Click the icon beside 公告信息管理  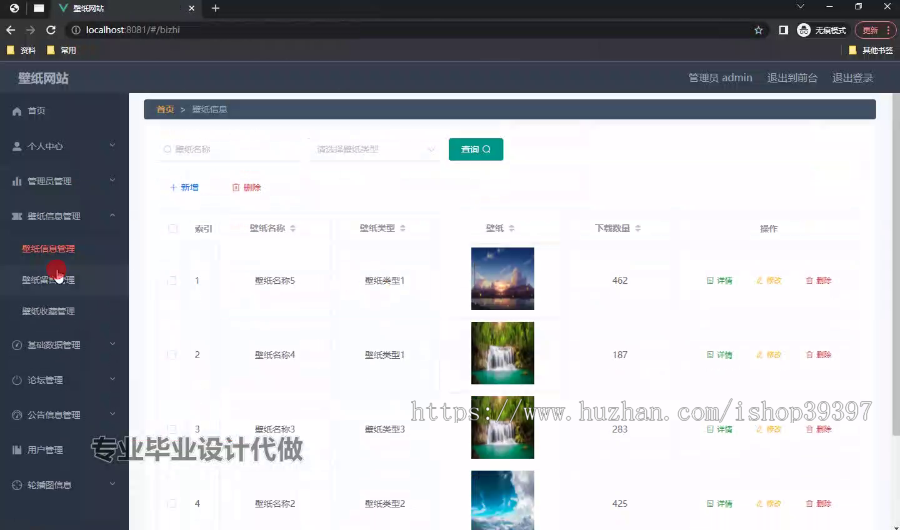pos(17,415)
